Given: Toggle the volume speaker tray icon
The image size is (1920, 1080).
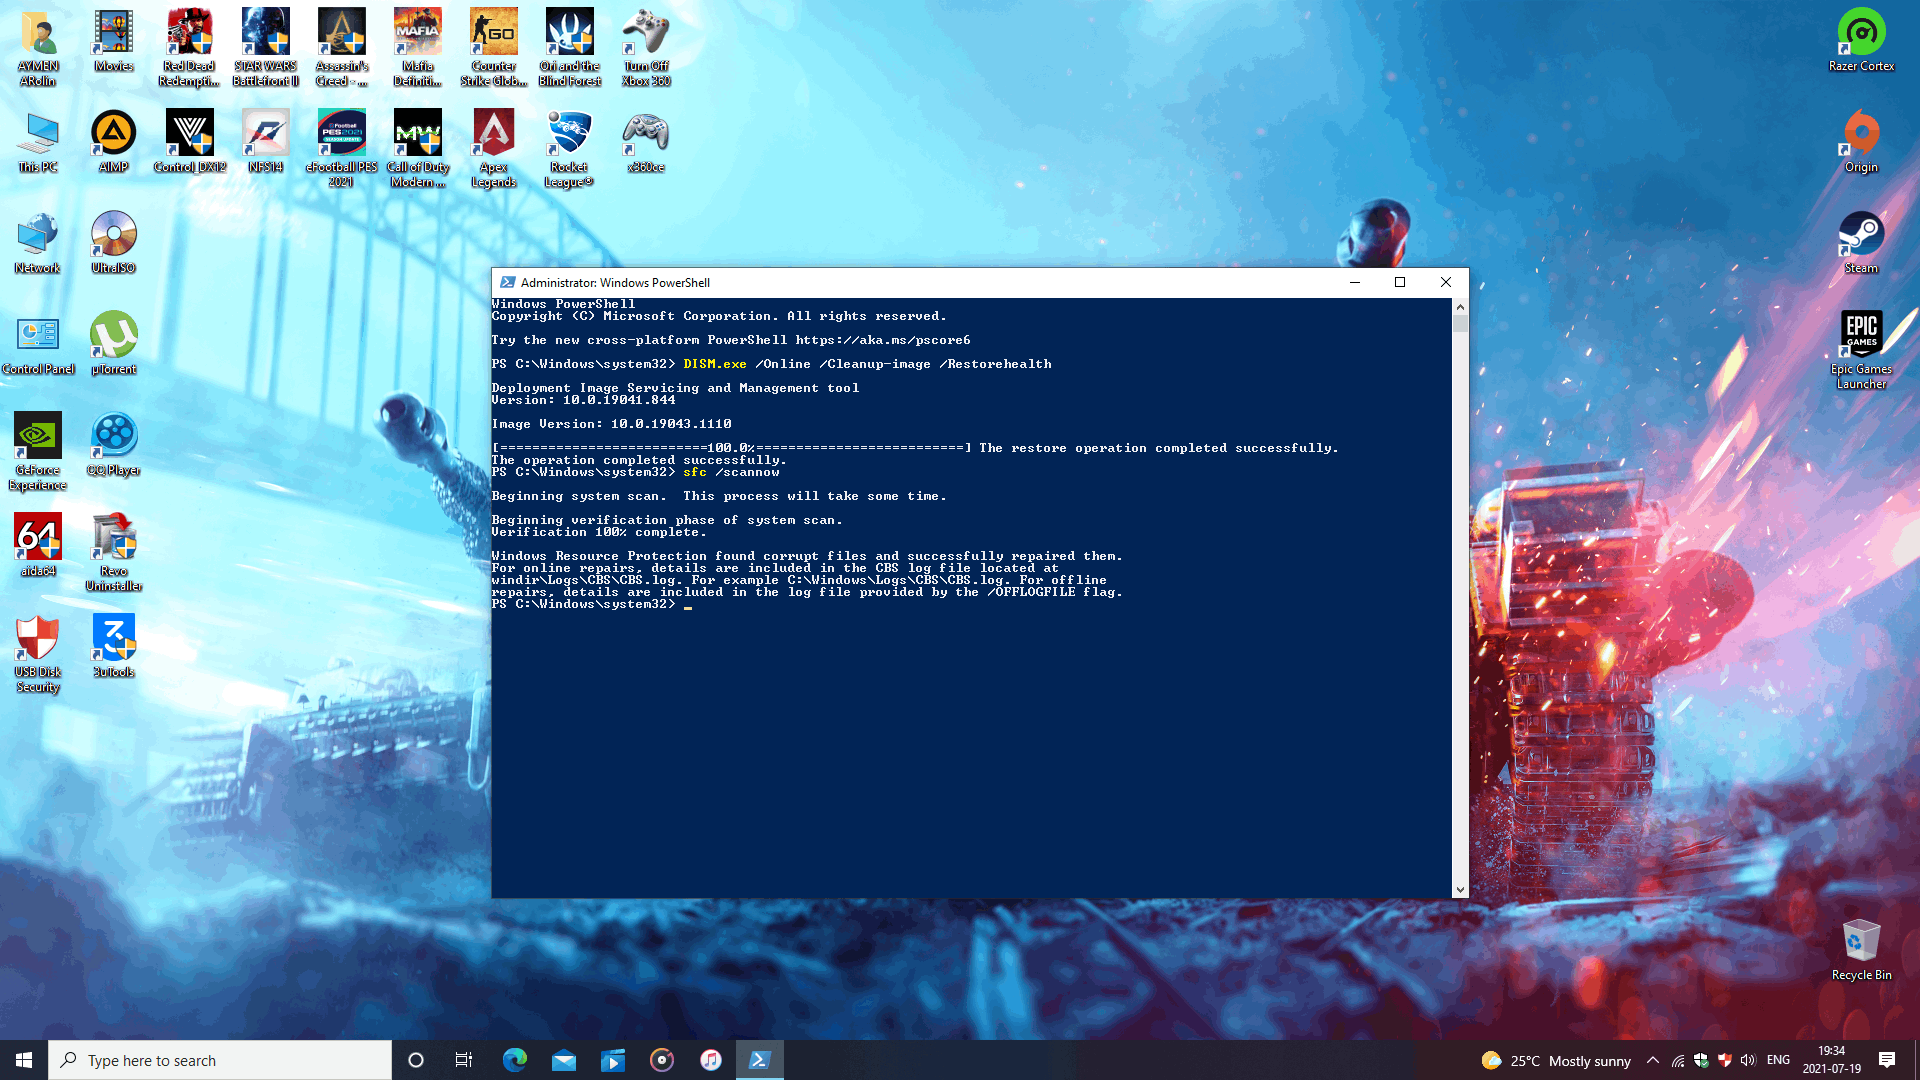Looking at the screenshot, I should [1748, 1060].
